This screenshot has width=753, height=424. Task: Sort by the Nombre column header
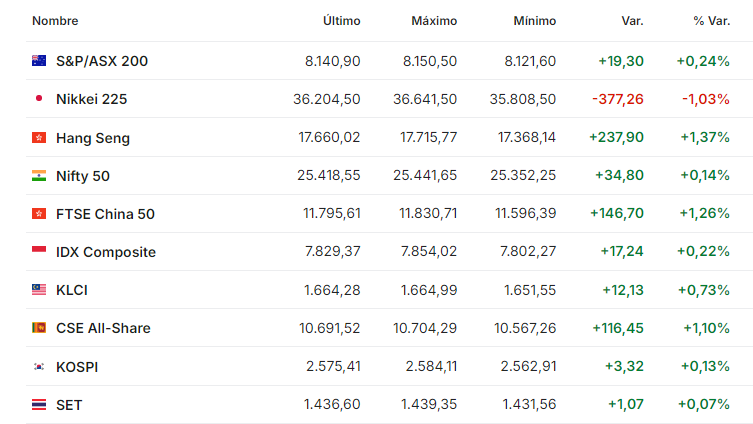click(55, 21)
